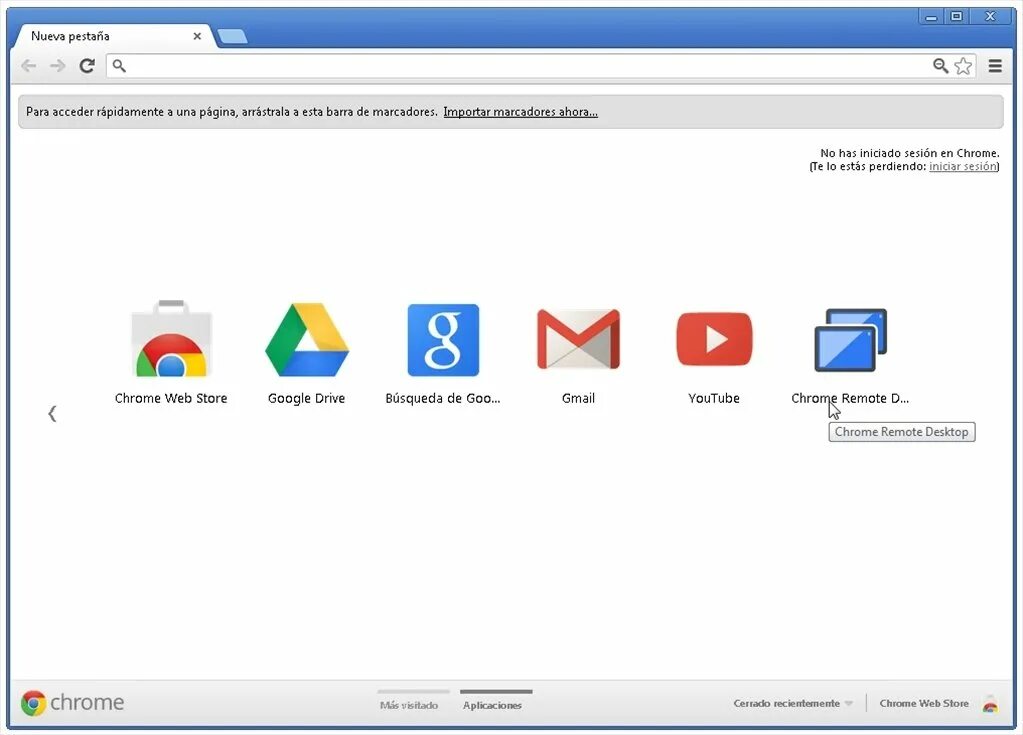The image size is (1023, 735).
Task: Click the zoom magnifier icon in address bar
Action: [940, 66]
